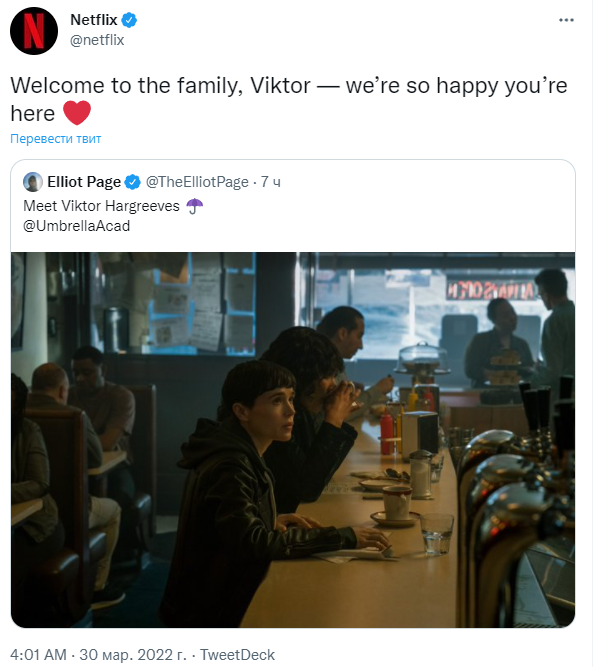
Task: Click the Netflix verified badge icon
Action: pos(129,20)
